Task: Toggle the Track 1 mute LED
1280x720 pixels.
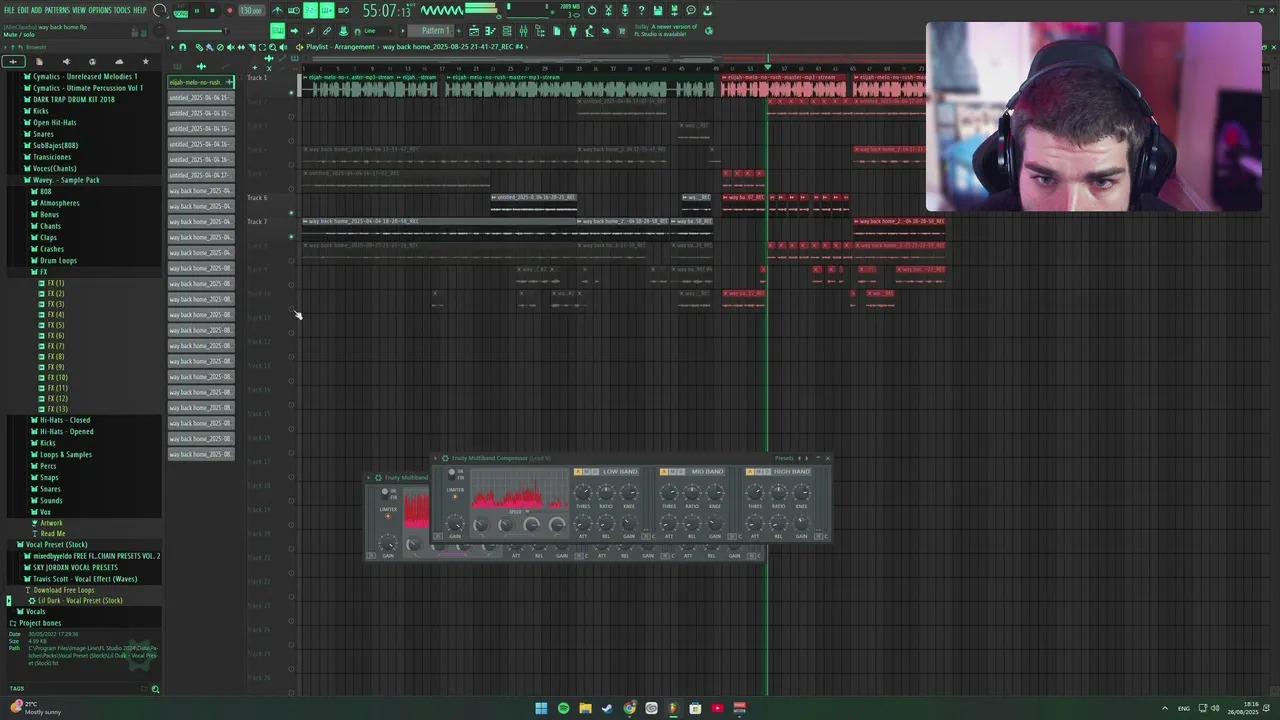Action: click(292, 92)
